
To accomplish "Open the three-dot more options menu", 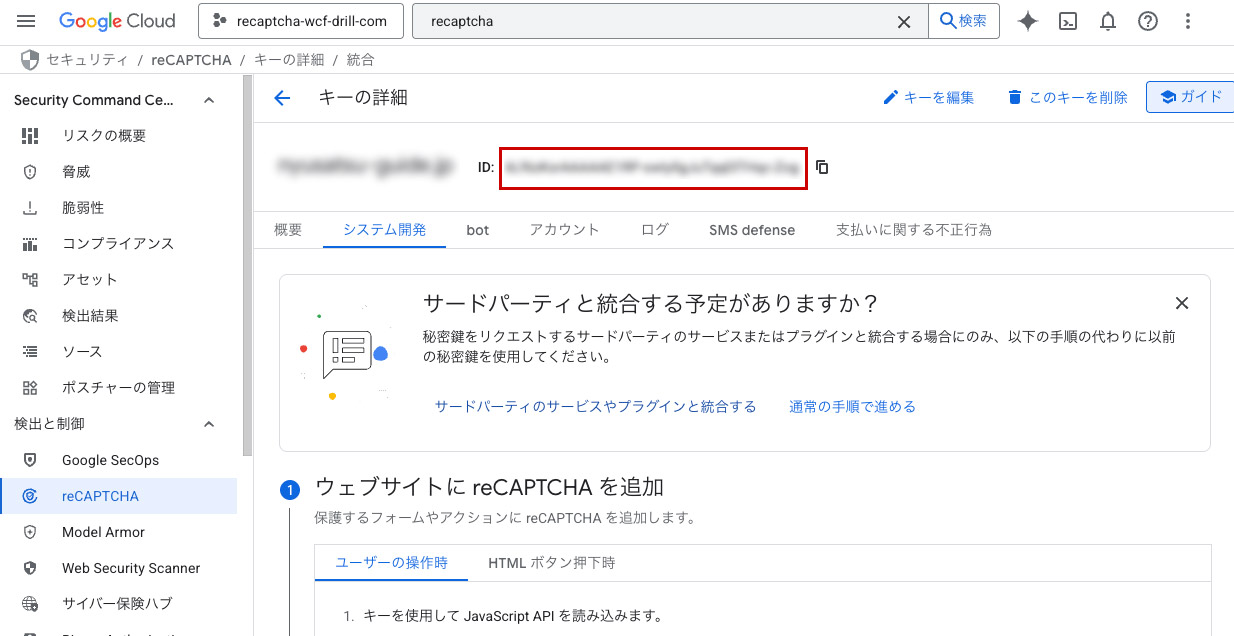I will point(1188,21).
